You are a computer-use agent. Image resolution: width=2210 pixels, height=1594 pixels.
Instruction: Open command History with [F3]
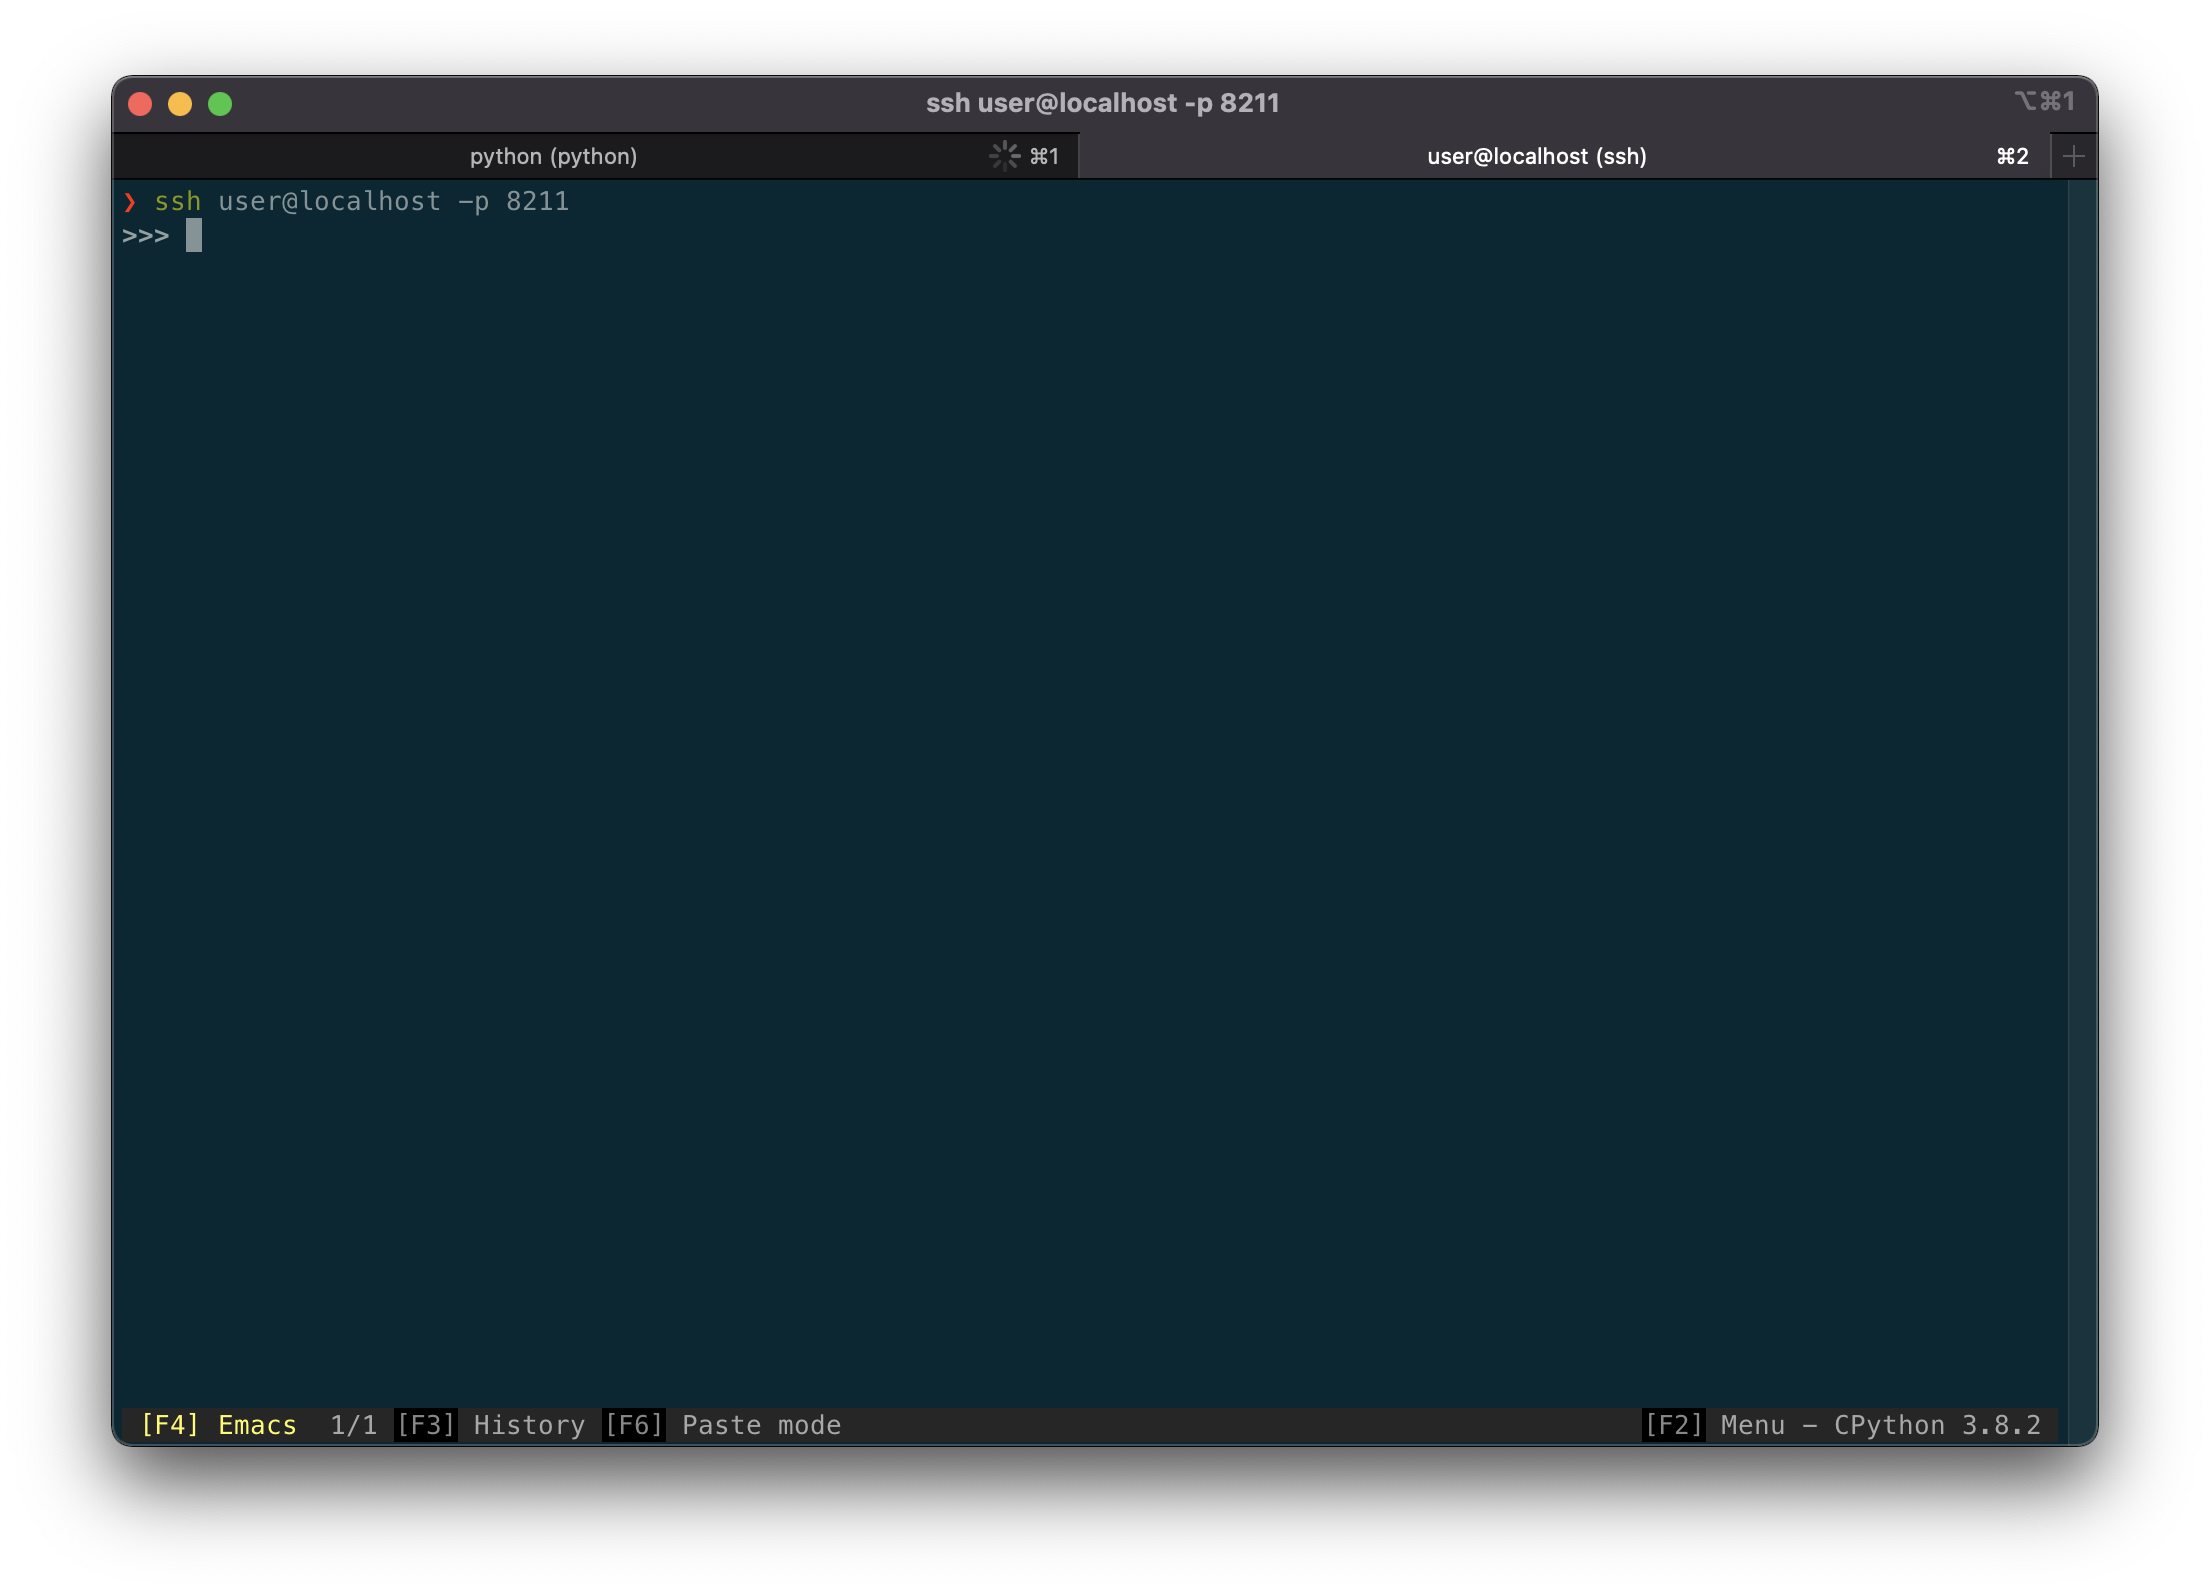point(424,1424)
